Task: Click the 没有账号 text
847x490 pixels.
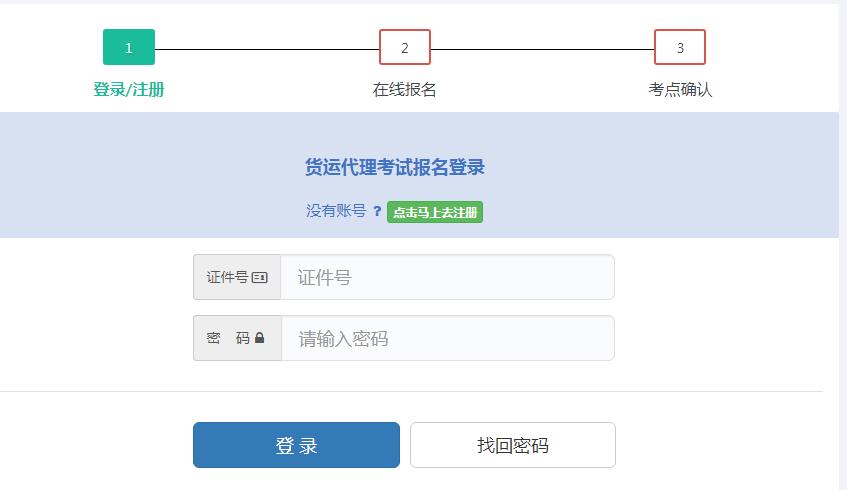Action: [336, 211]
